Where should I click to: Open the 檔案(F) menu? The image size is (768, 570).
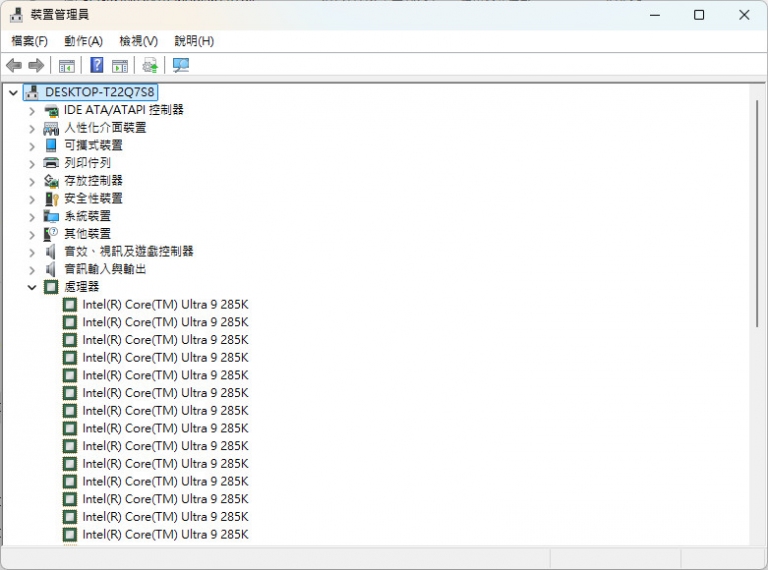[29, 41]
